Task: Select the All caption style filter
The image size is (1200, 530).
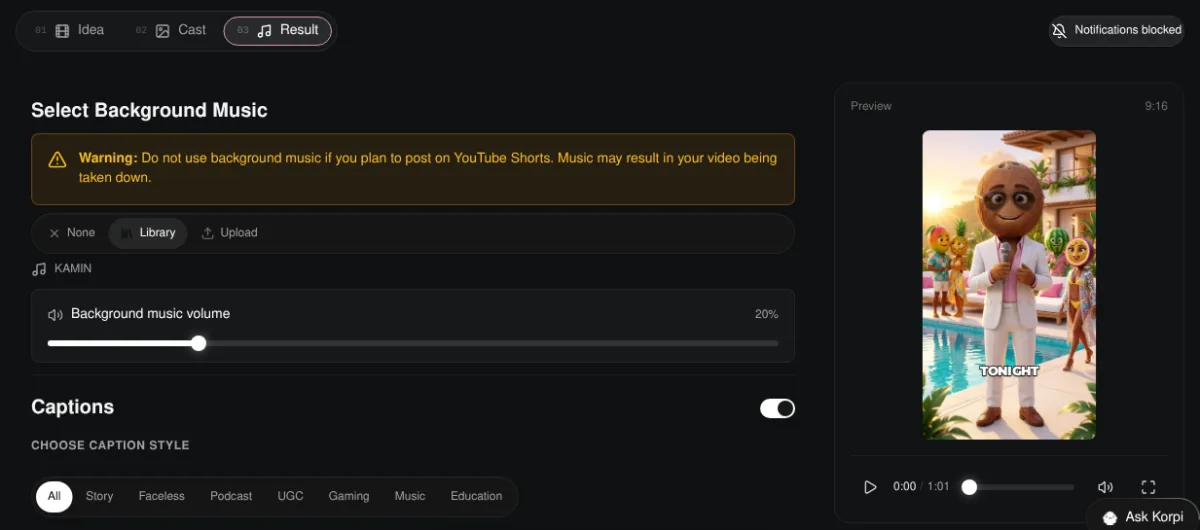Action: [54, 496]
